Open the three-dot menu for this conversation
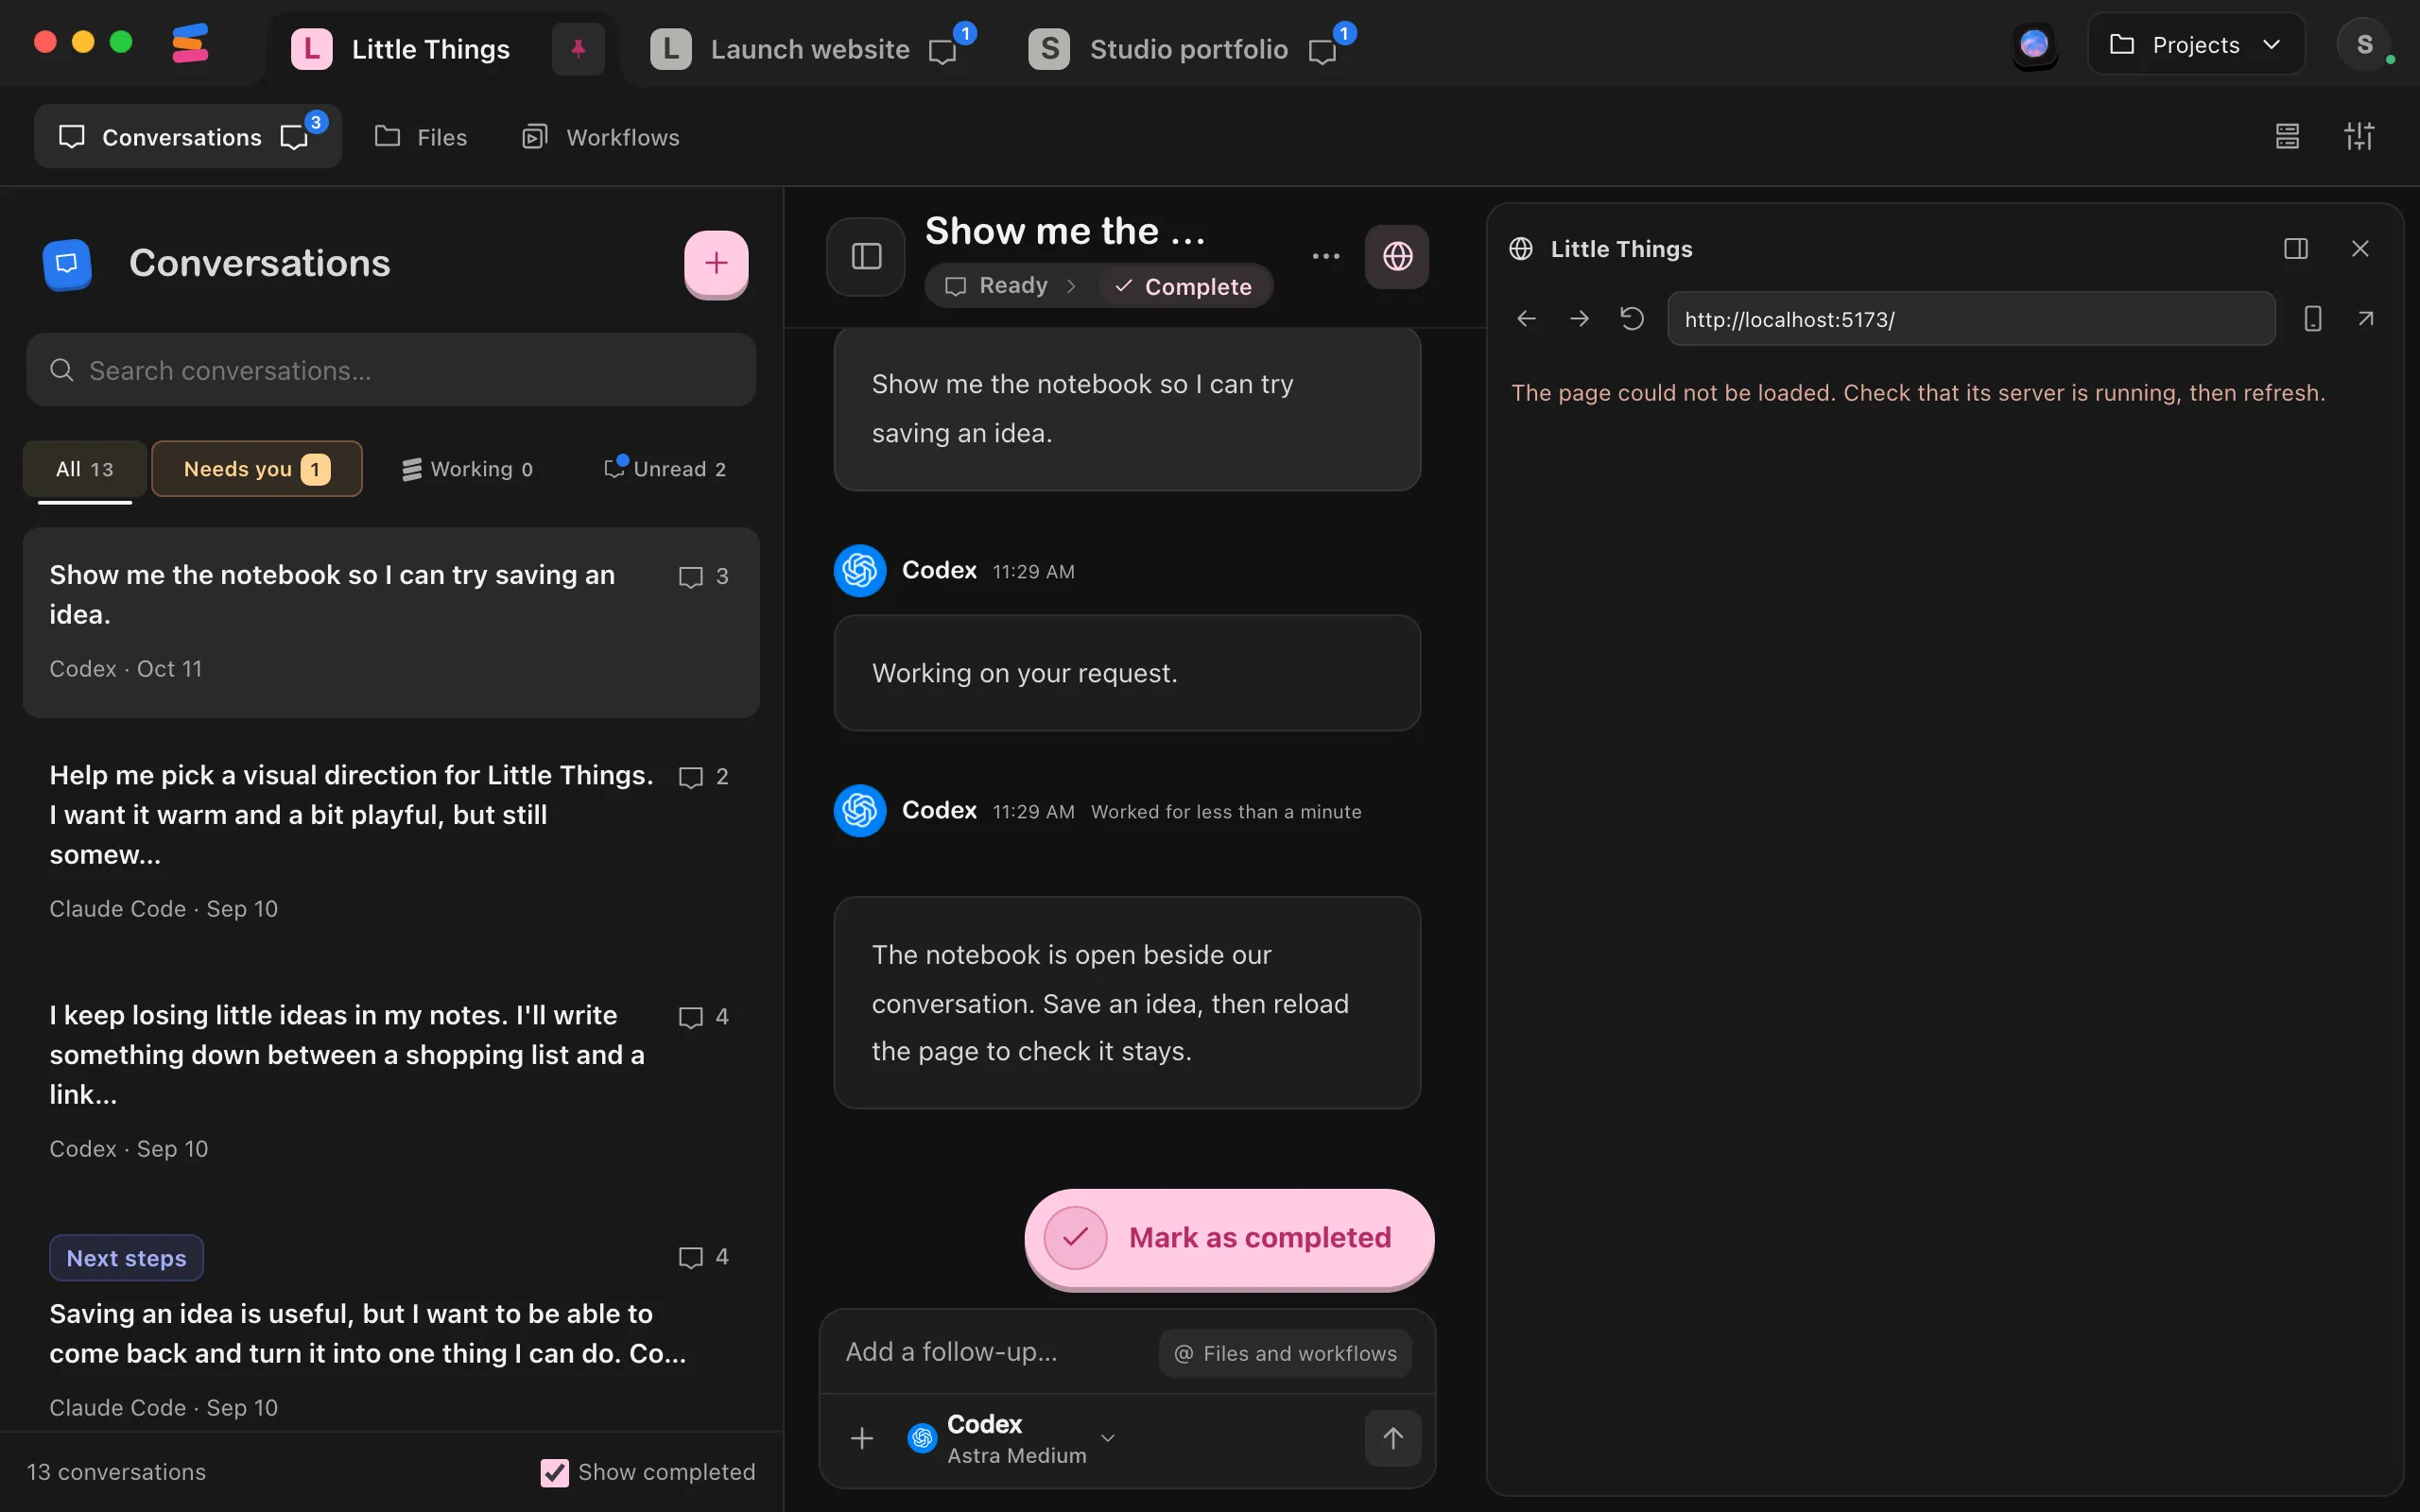 pyautogui.click(x=1326, y=256)
